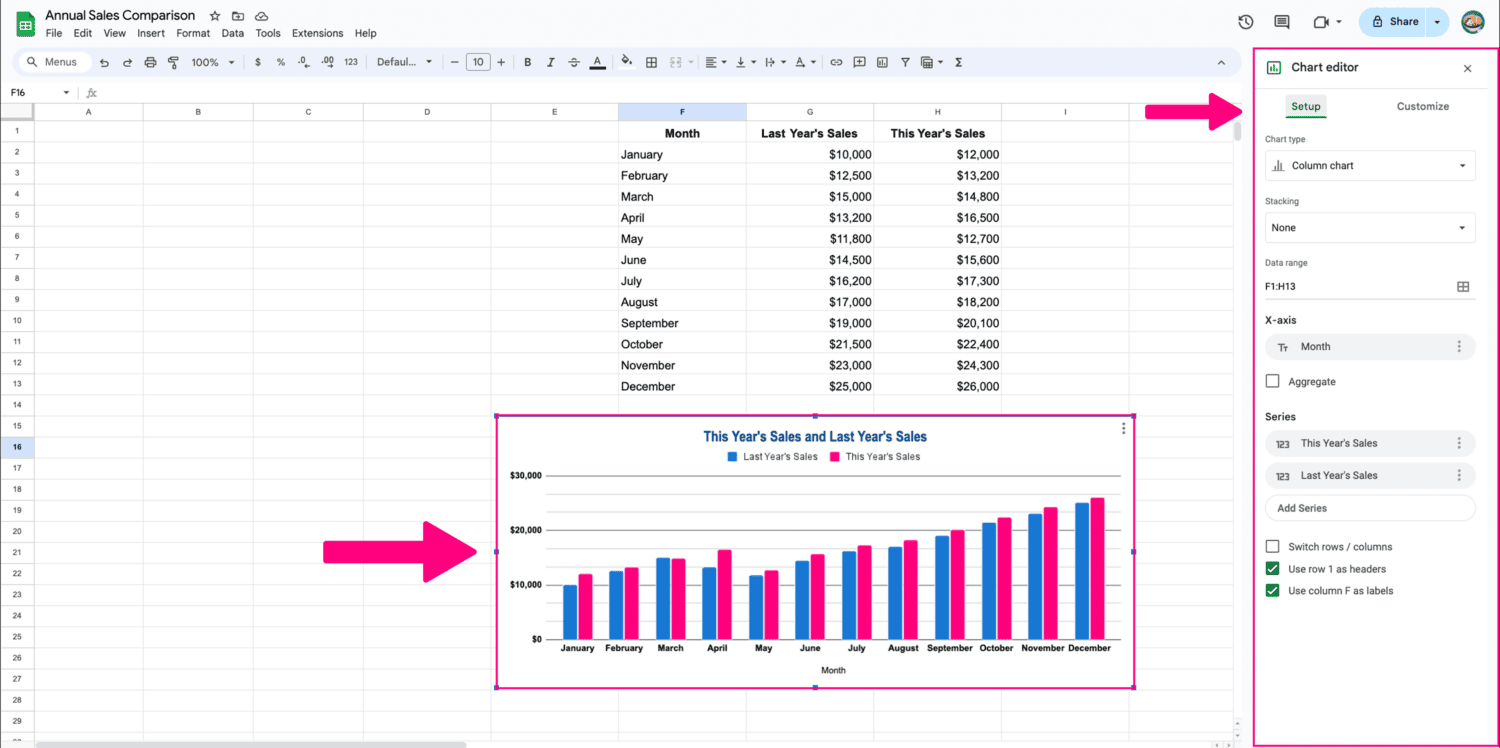1500x748 pixels.
Task: Toggle bold formatting
Action: 528,62
